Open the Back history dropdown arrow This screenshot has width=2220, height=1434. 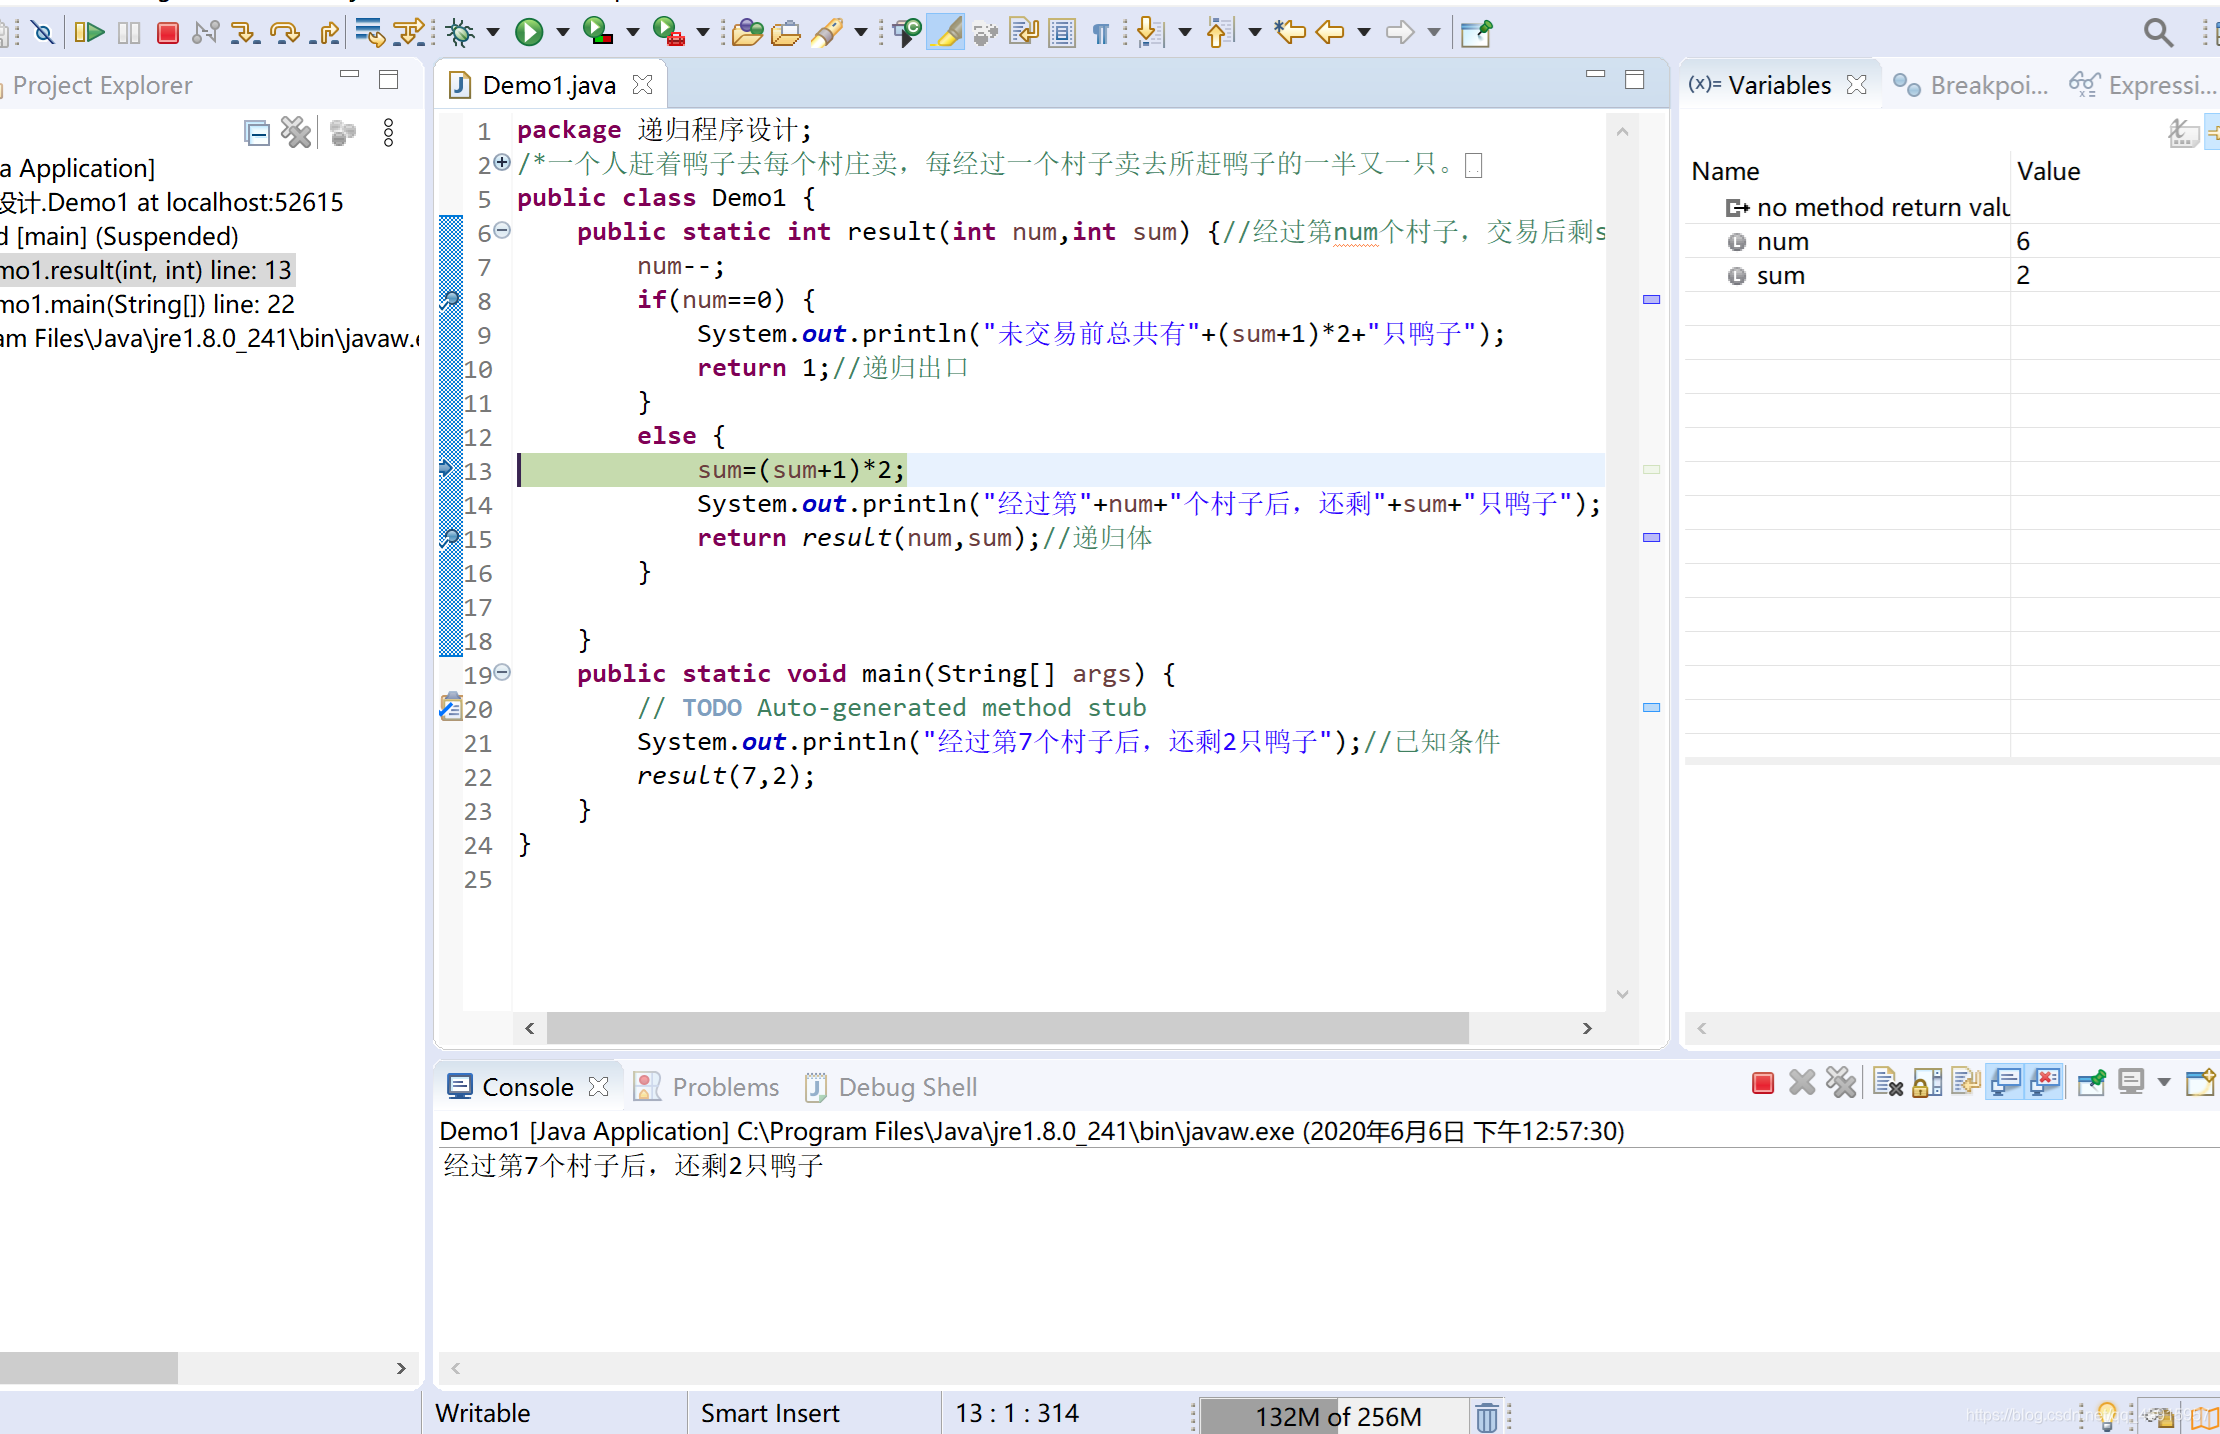1363,33
